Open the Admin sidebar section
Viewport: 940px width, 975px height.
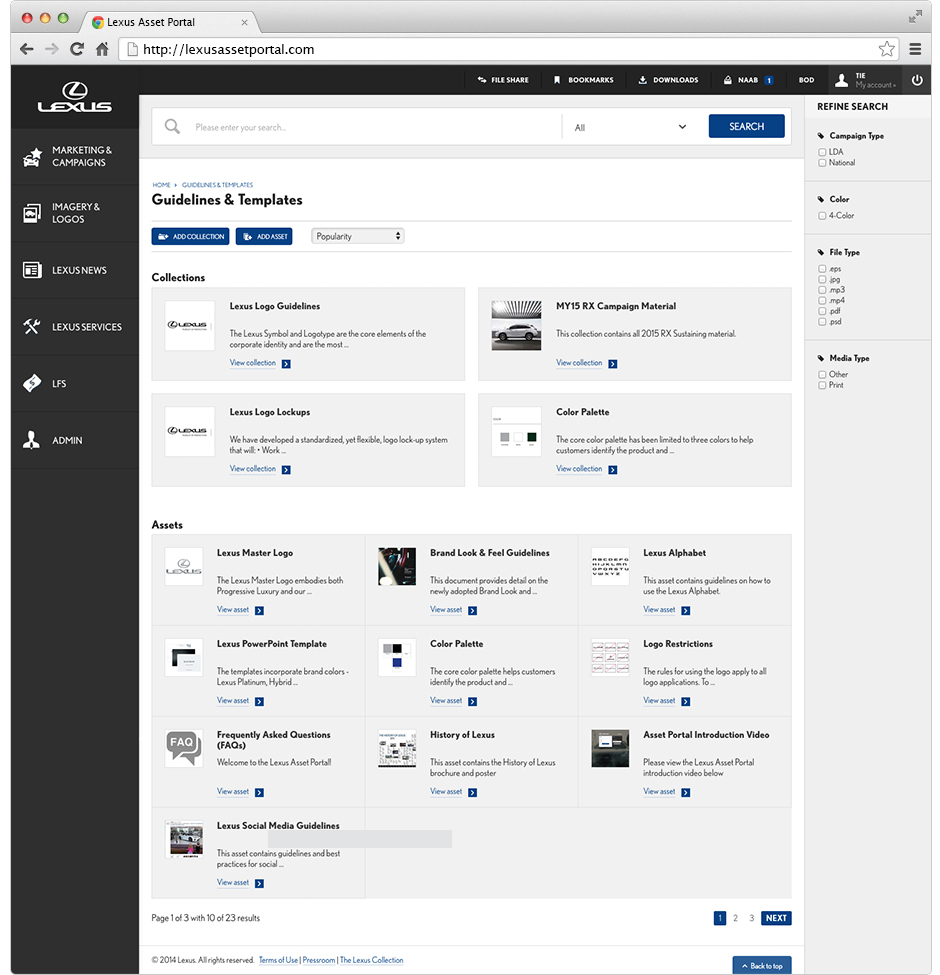pos(75,440)
